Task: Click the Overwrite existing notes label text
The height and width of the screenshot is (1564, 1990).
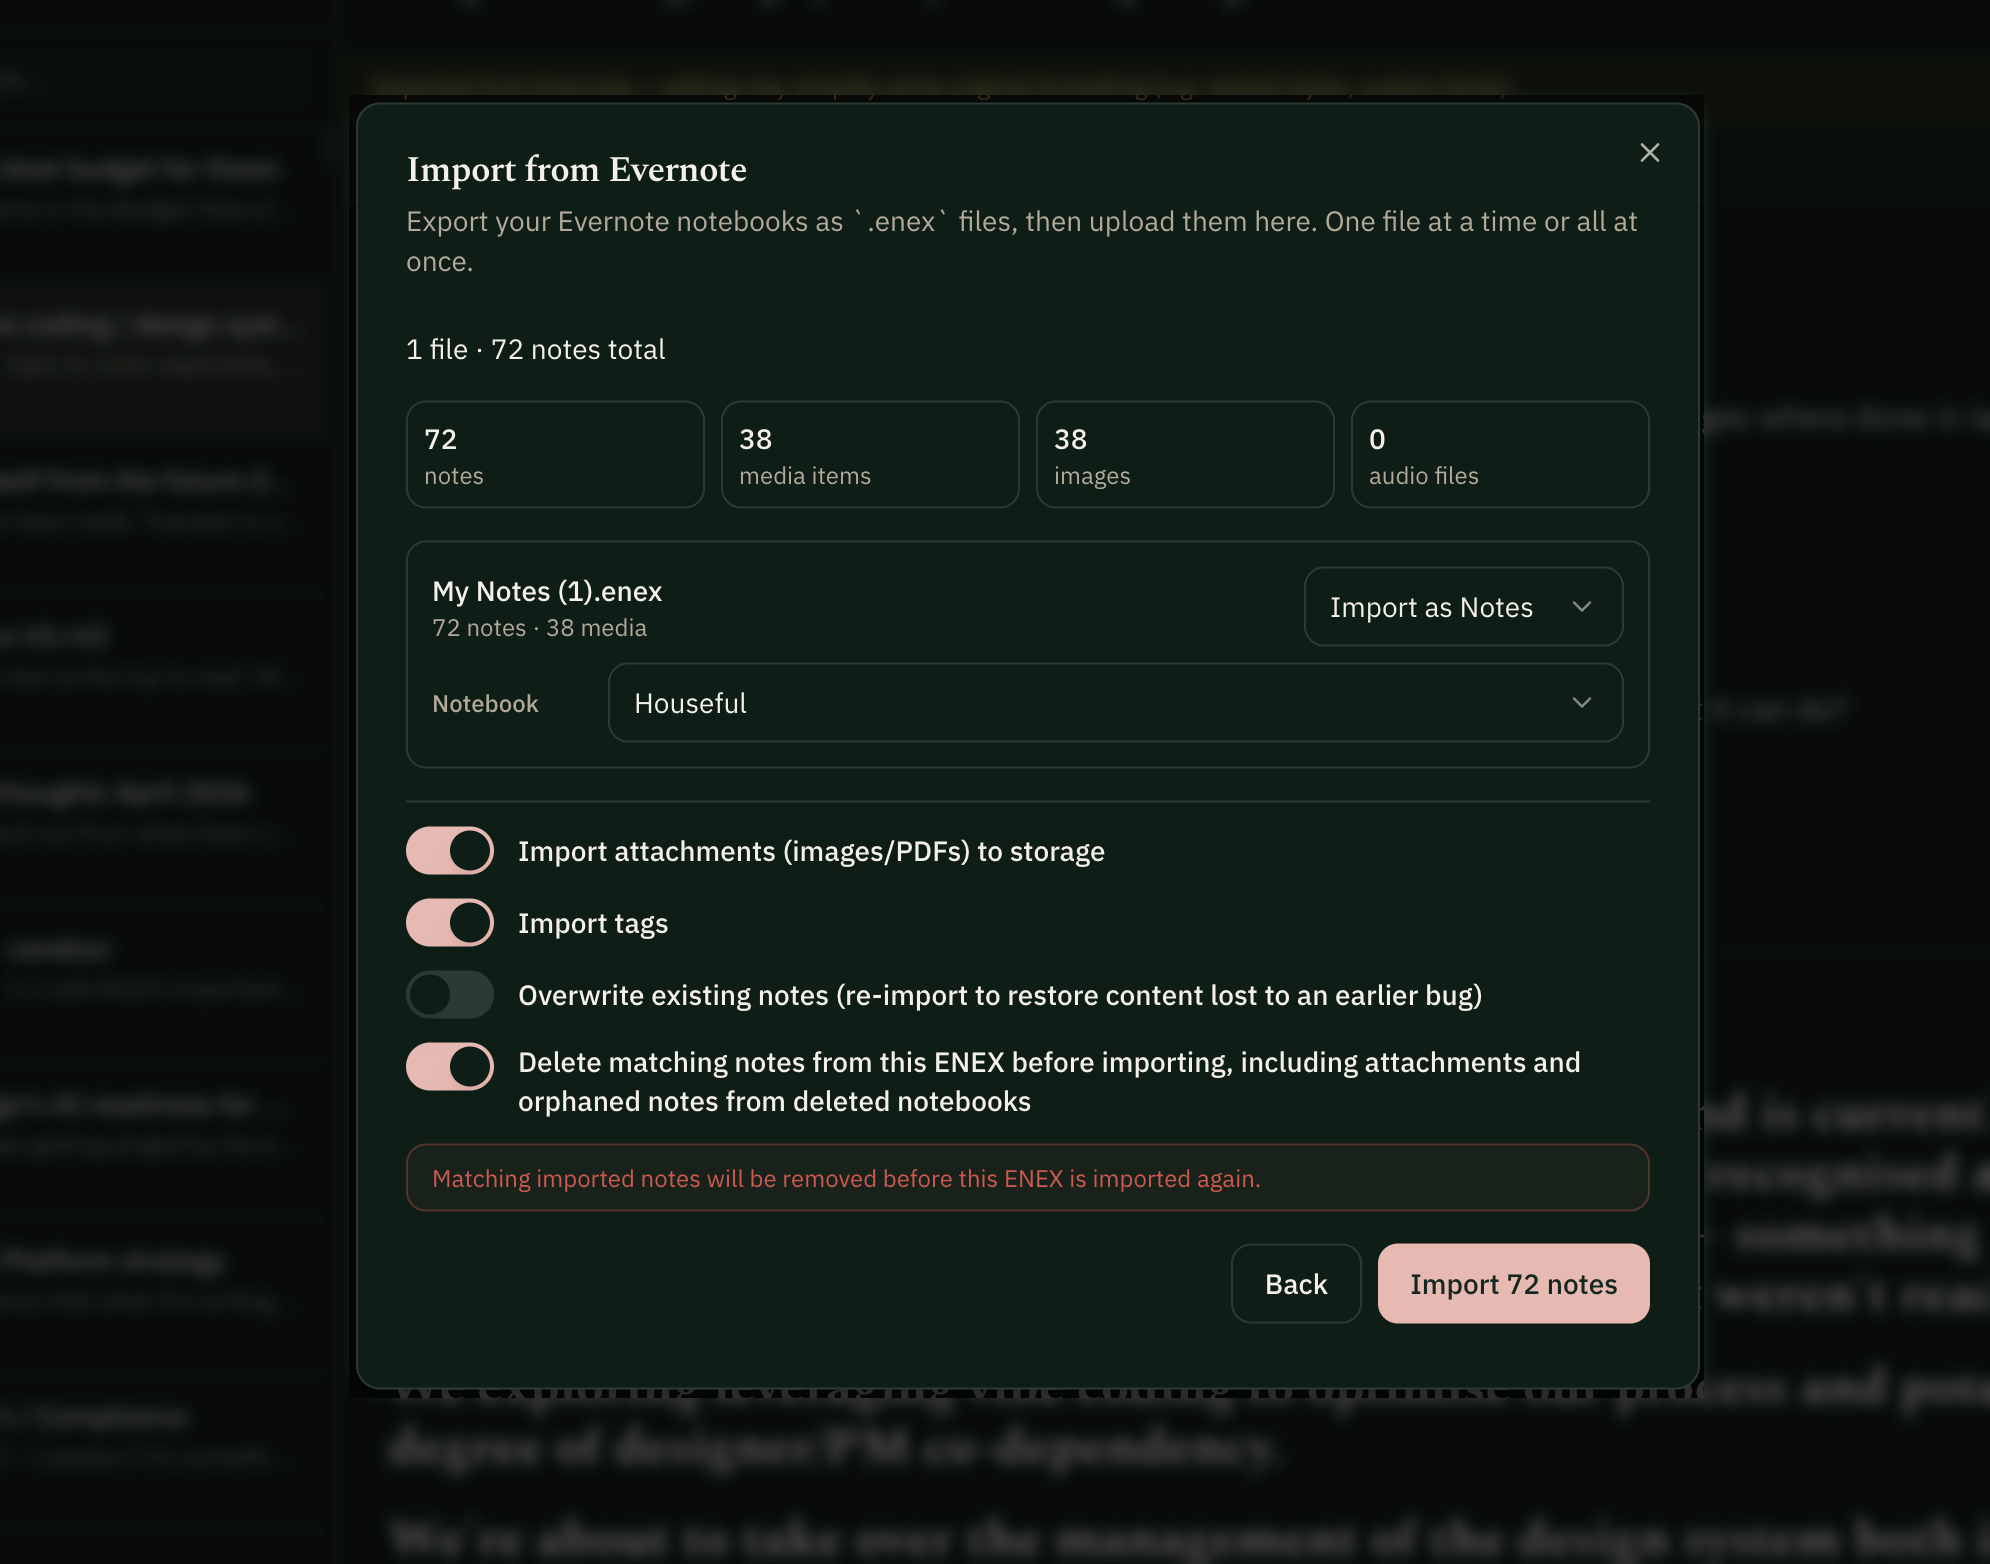Action: (x=1000, y=996)
